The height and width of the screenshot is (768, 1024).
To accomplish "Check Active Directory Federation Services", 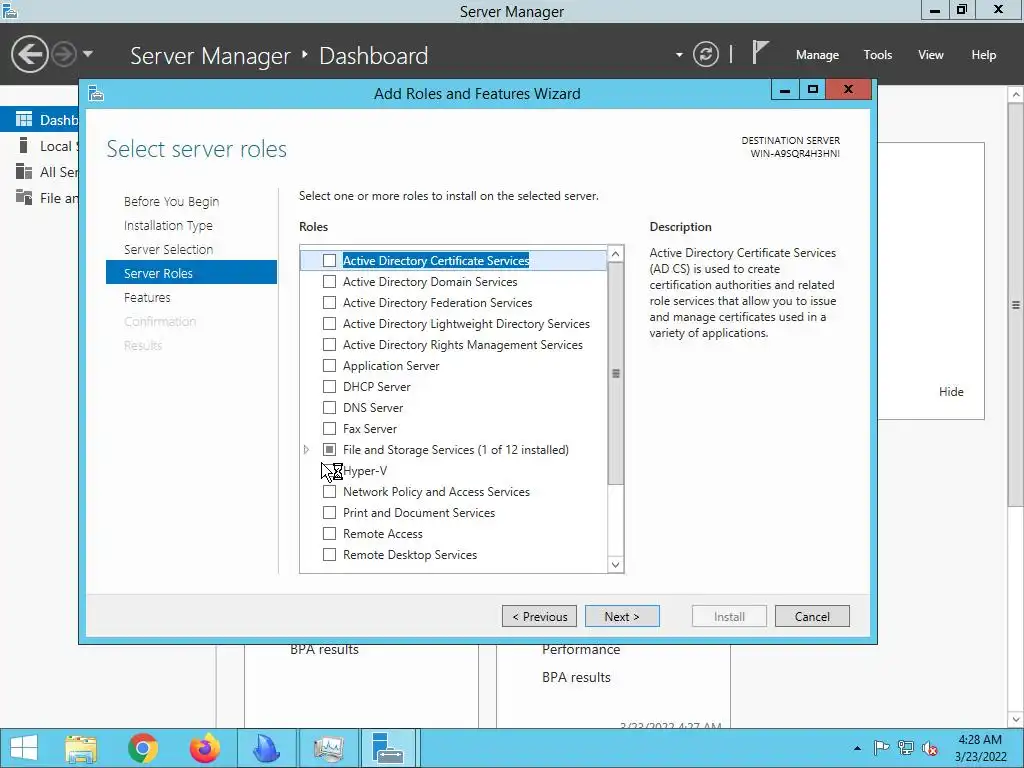I will click(330, 302).
